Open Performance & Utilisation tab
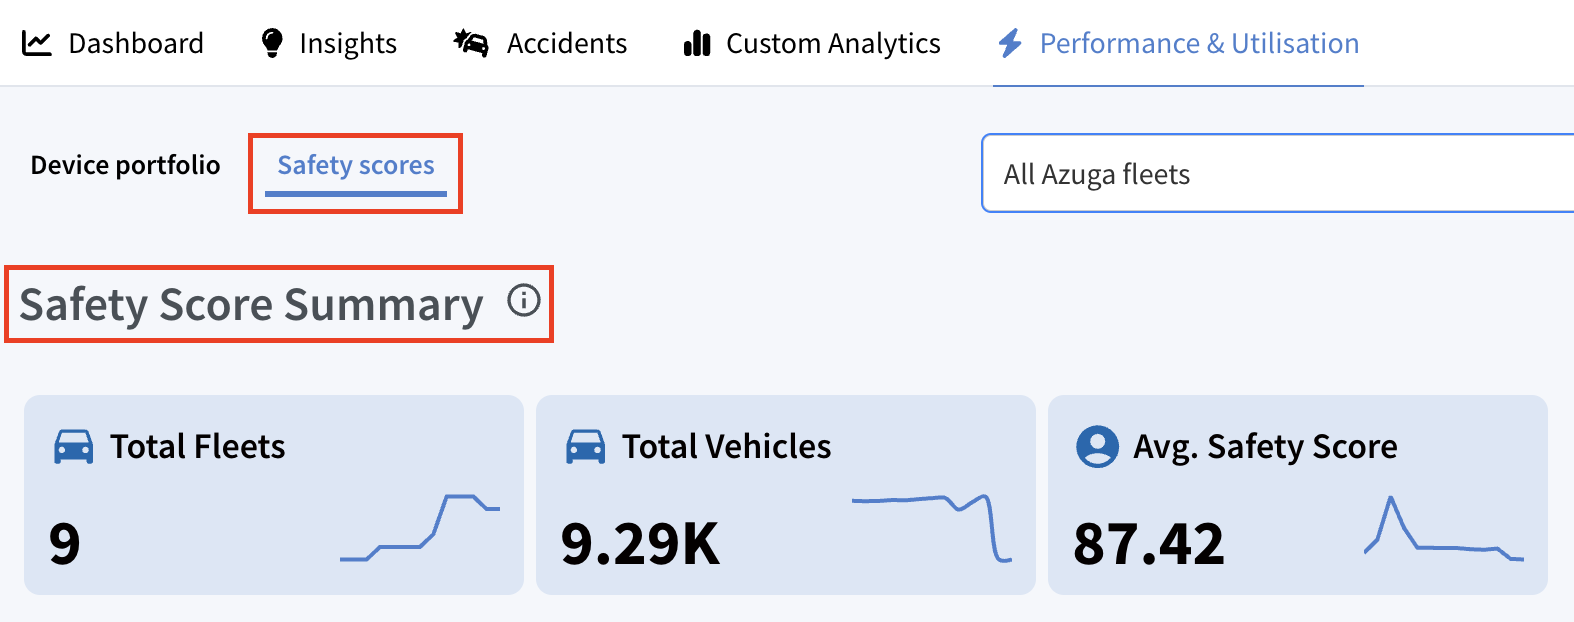Screen dimensions: 1574x622 pyautogui.click(x=1199, y=43)
